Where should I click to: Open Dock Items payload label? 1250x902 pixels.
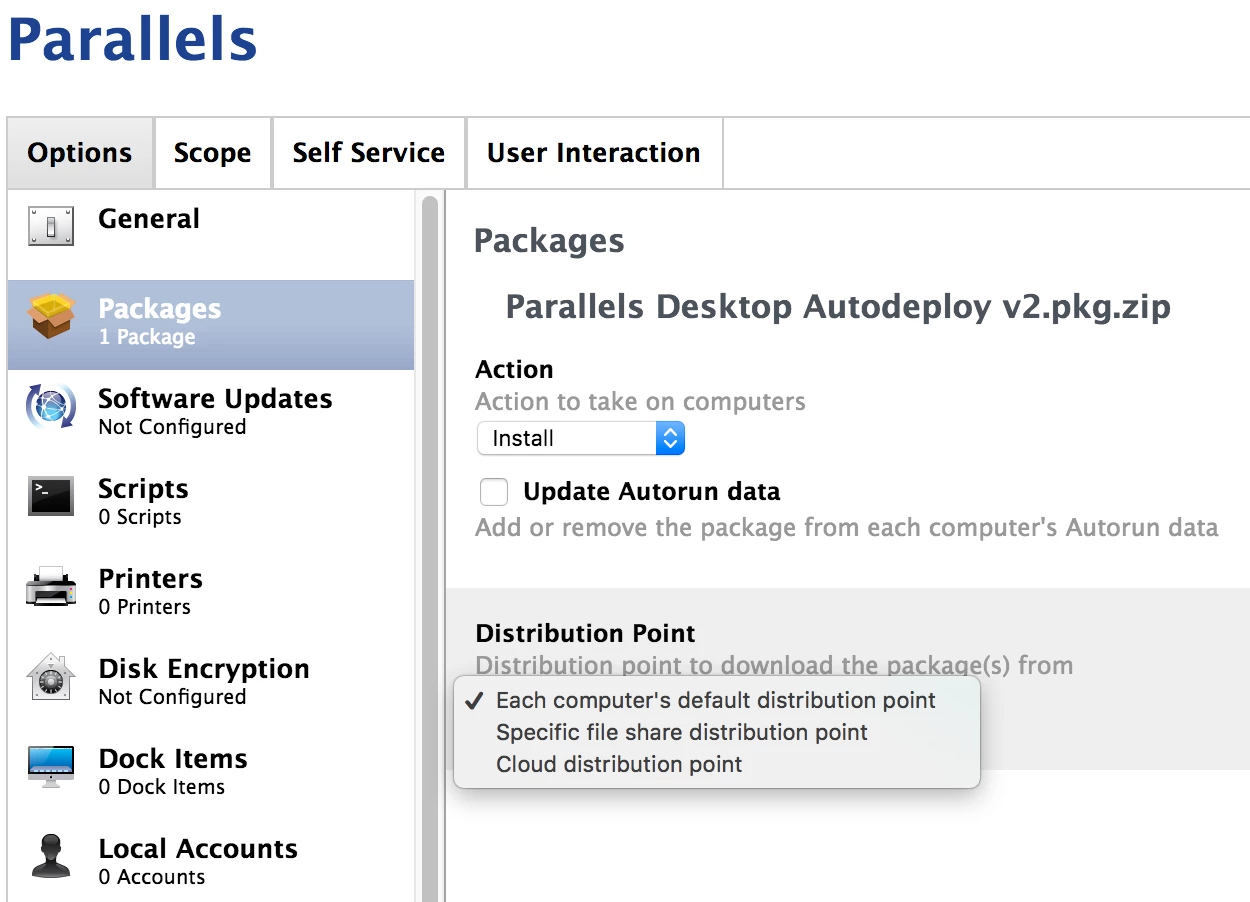coord(173,759)
